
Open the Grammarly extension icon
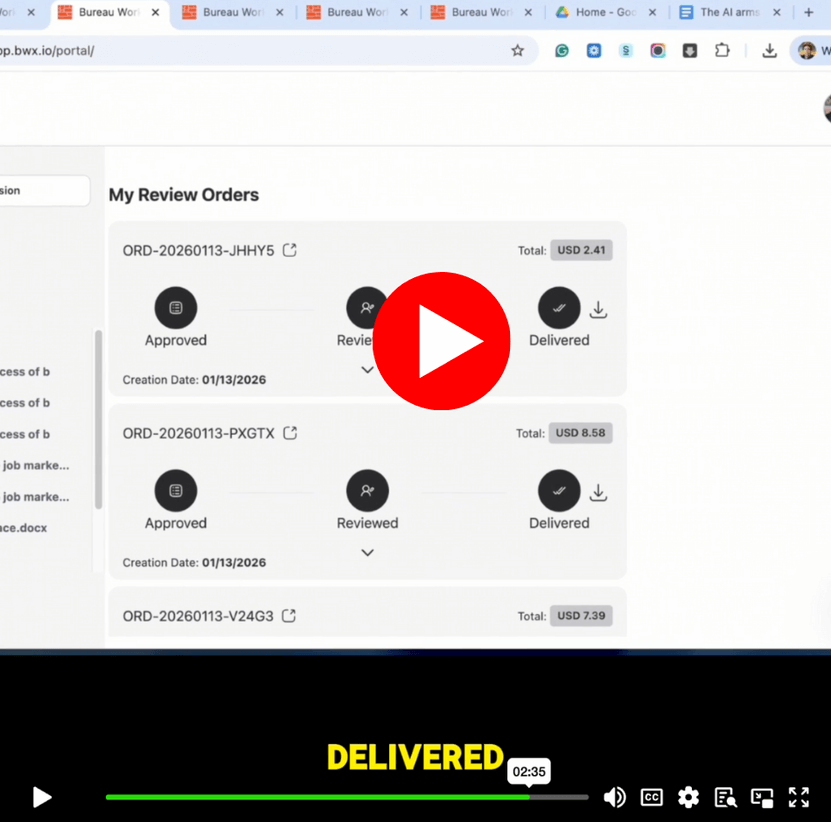(563, 50)
